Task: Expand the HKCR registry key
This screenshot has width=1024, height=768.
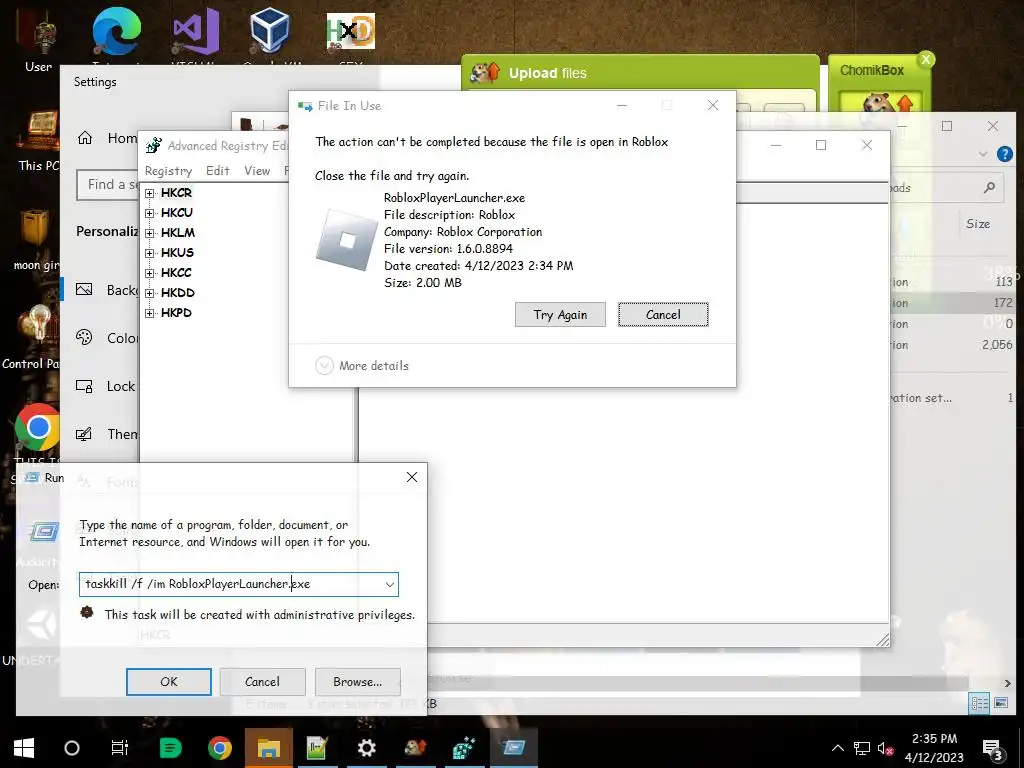Action: pyautogui.click(x=150, y=193)
